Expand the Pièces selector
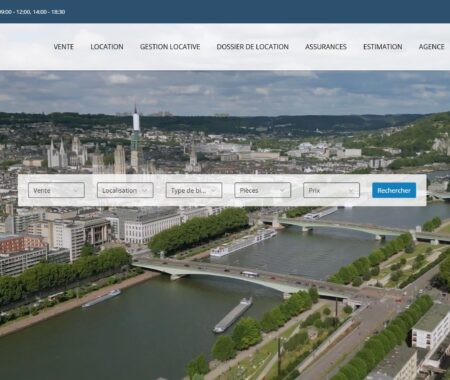The width and height of the screenshot is (450, 380). pos(263,190)
